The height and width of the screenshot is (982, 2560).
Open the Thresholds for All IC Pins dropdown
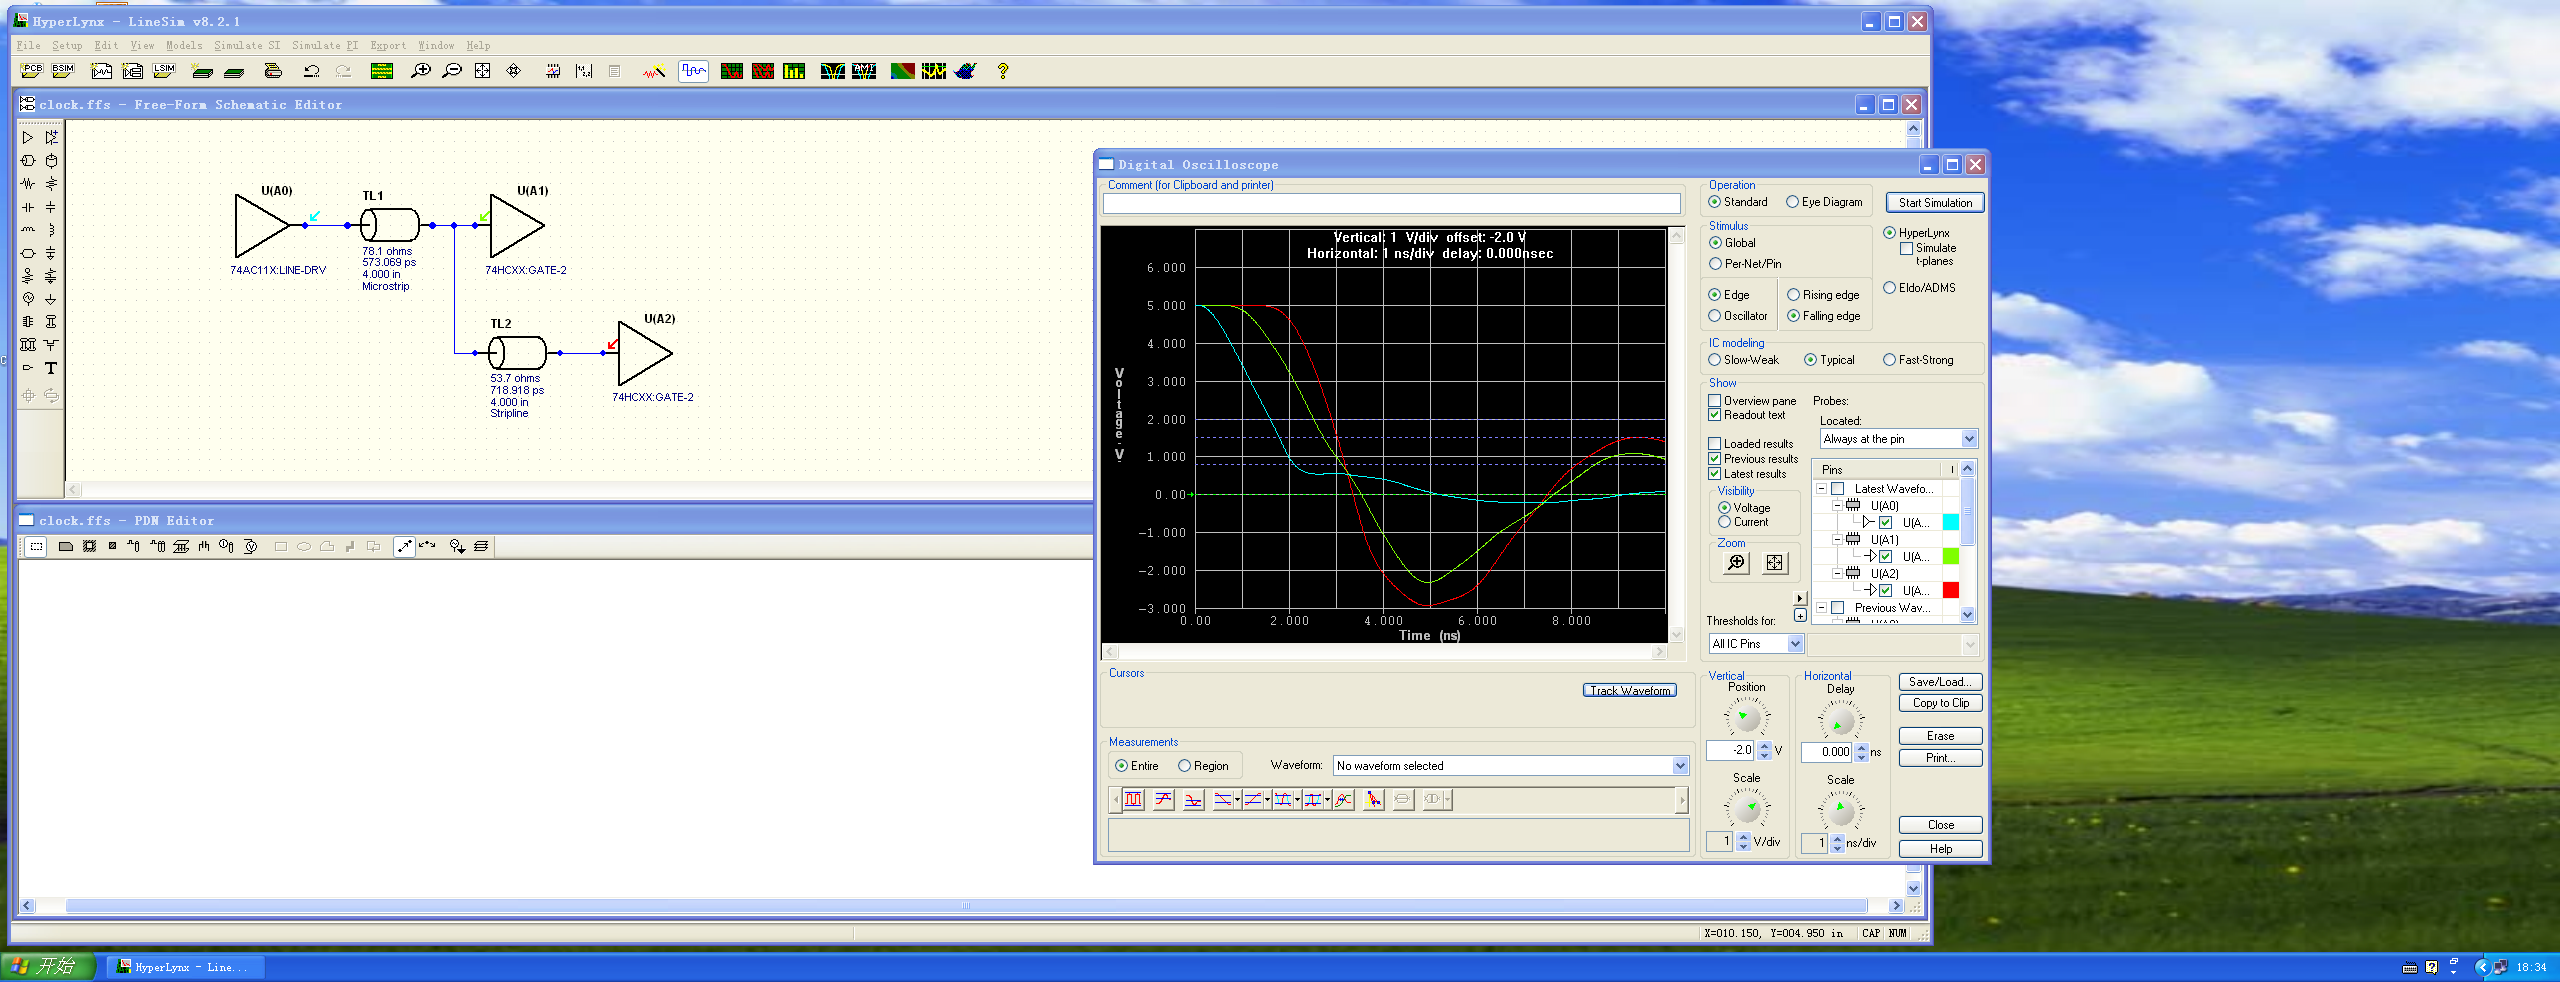(x=1795, y=644)
